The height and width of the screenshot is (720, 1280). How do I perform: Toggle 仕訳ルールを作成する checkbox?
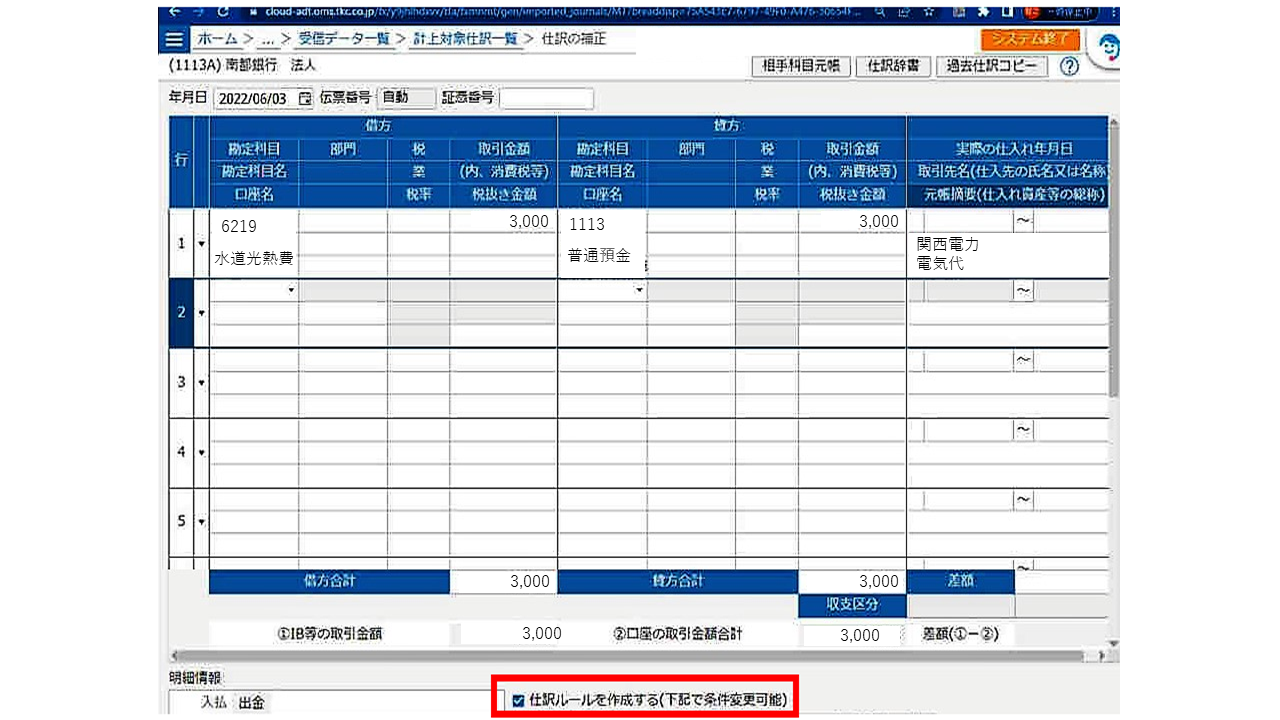tap(518, 701)
